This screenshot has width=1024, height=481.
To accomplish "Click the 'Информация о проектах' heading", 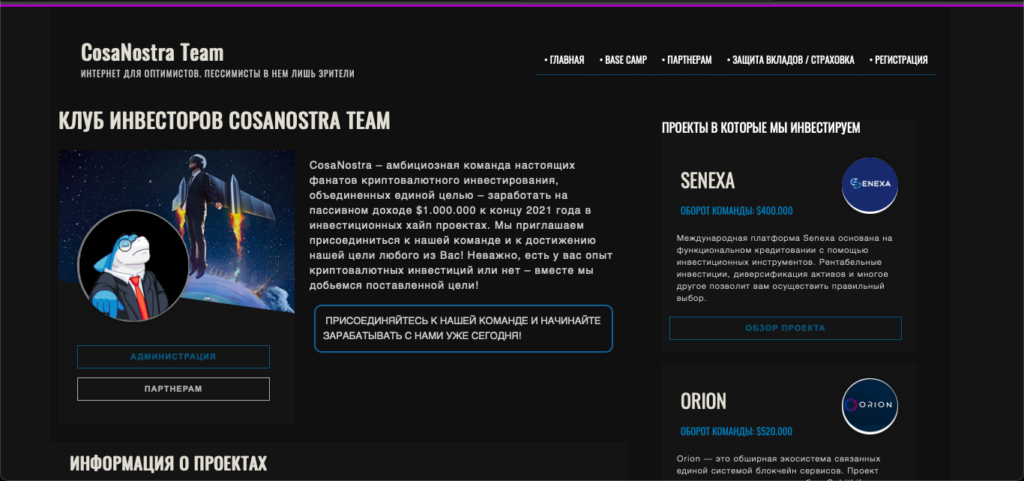I will (168, 463).
